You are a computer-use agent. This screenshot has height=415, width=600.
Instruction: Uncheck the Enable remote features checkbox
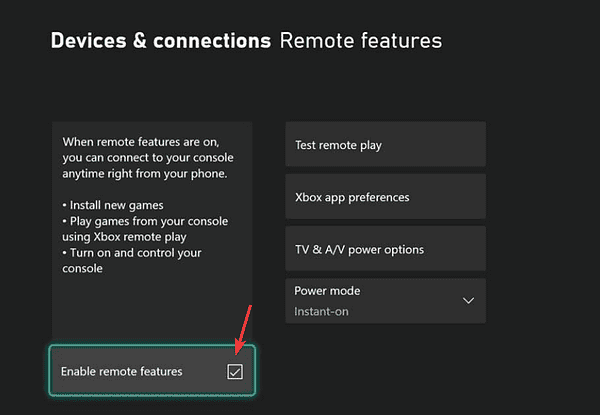[x=235, y=372]
